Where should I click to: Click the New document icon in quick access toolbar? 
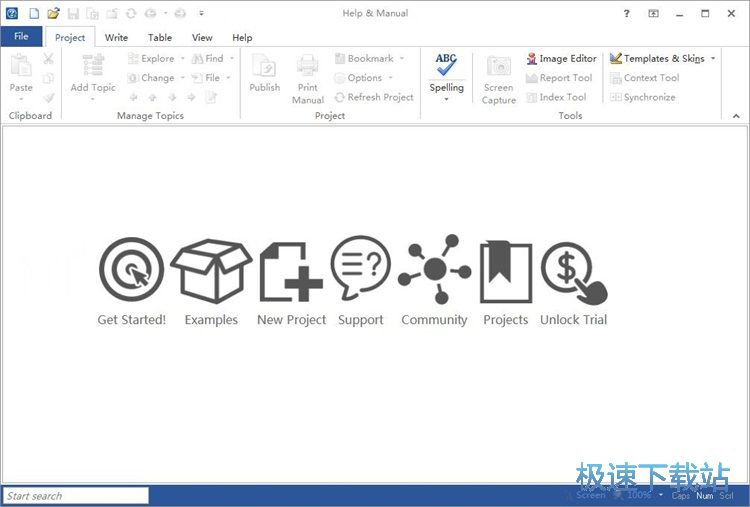coord(34,13)
